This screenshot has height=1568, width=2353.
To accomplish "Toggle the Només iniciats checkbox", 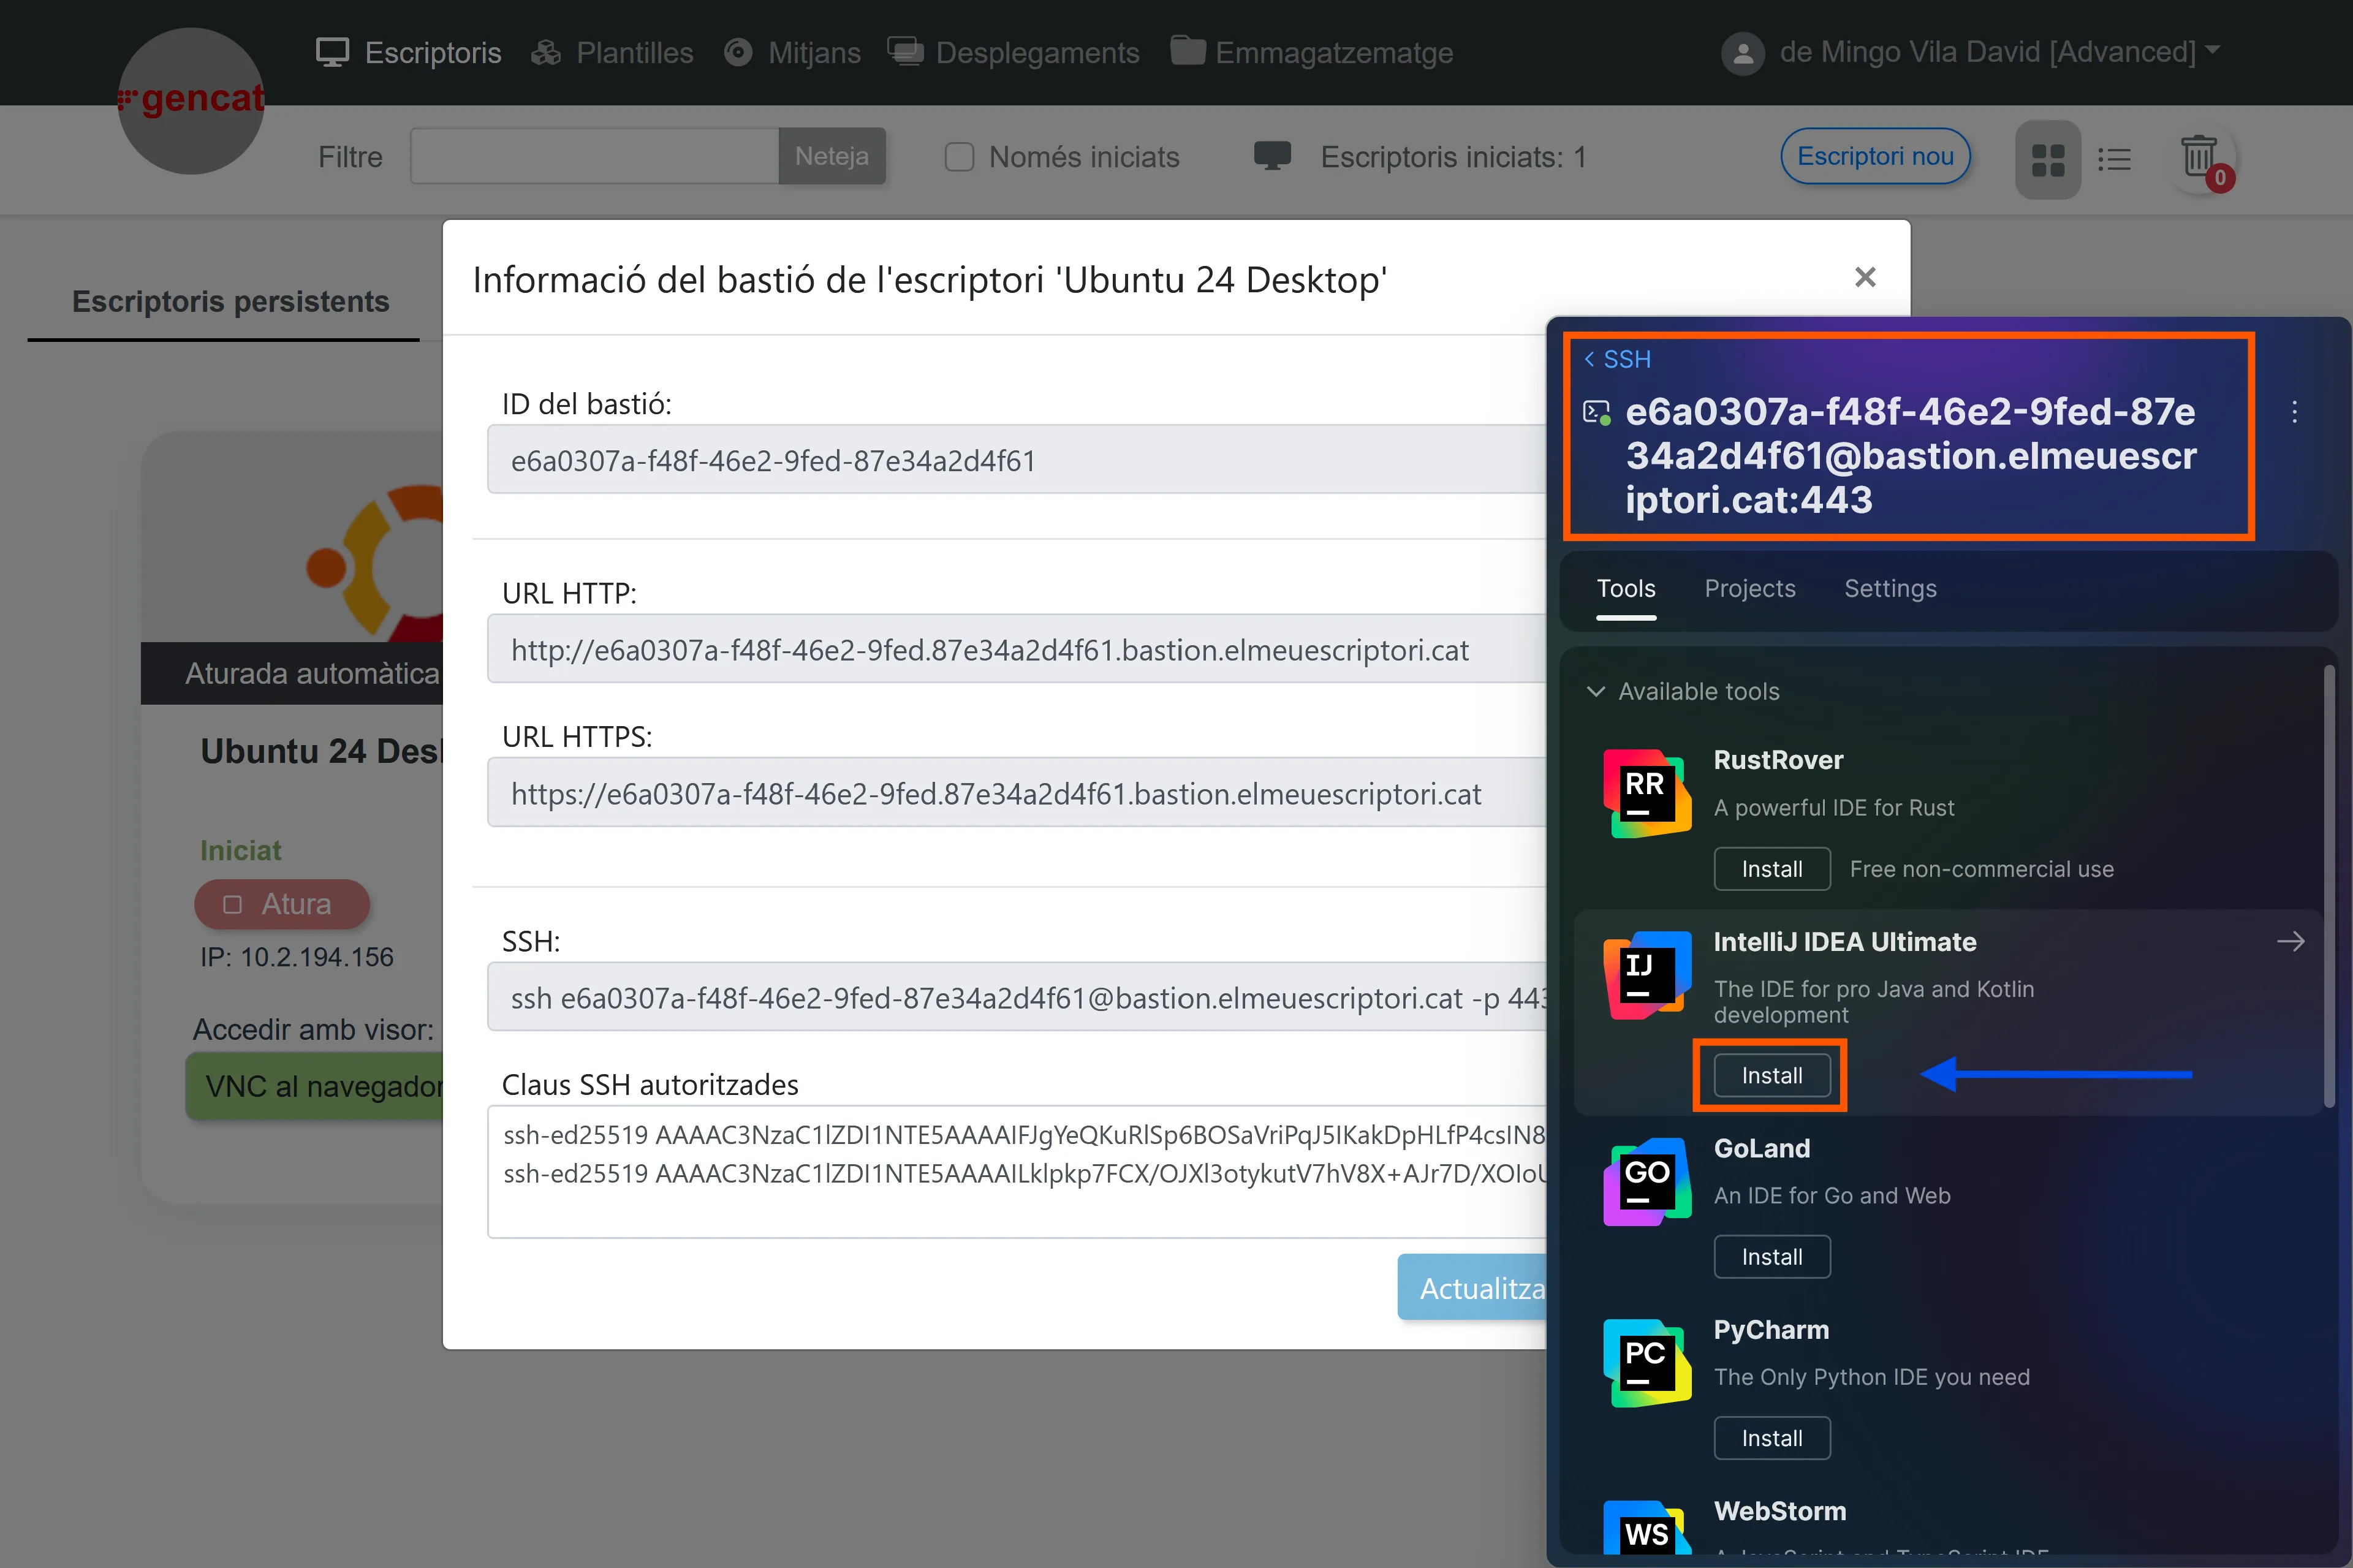I will point(959,157).
